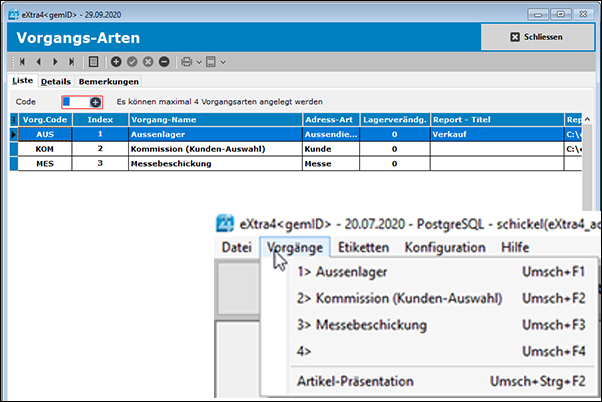Viewport: 602px width, 402px height.
Task: Jump to the last record
Action: click(71, 62)
